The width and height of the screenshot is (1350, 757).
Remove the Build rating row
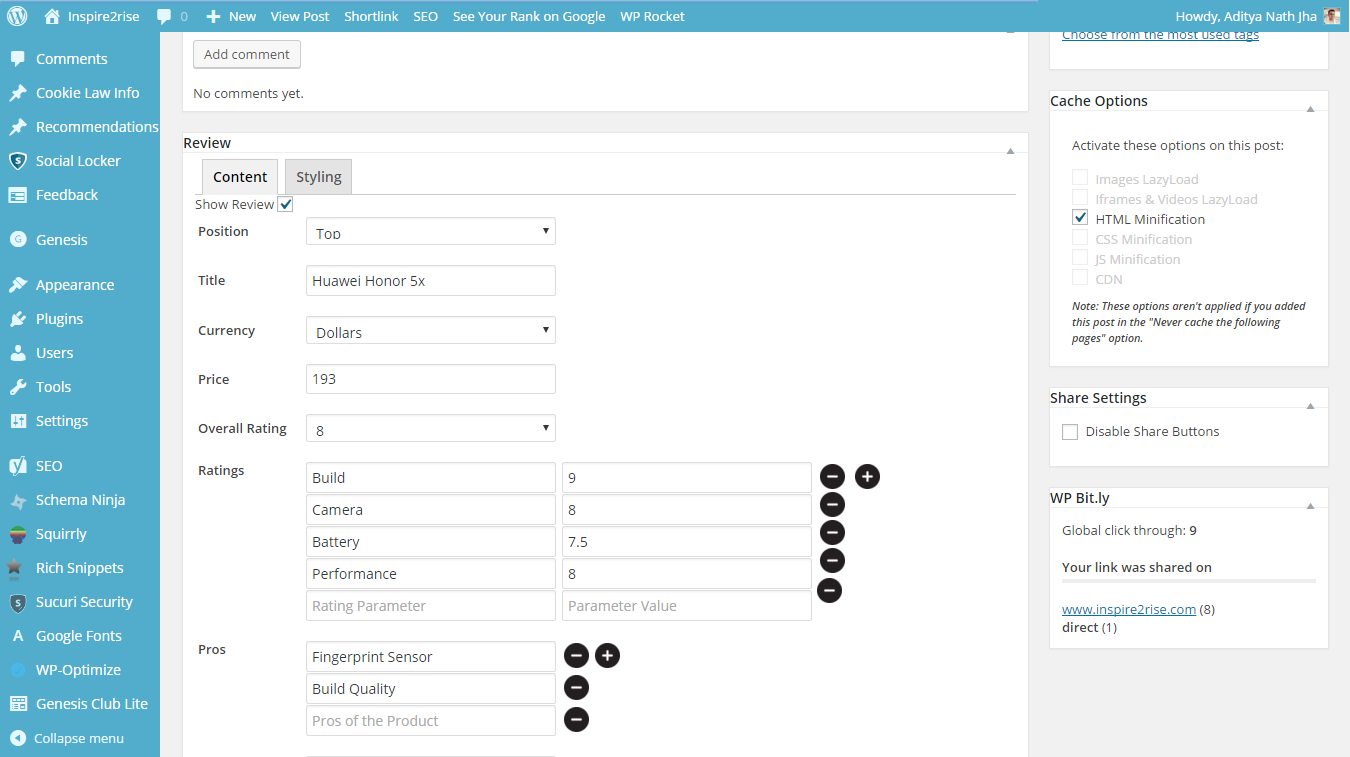pos(832,477)
